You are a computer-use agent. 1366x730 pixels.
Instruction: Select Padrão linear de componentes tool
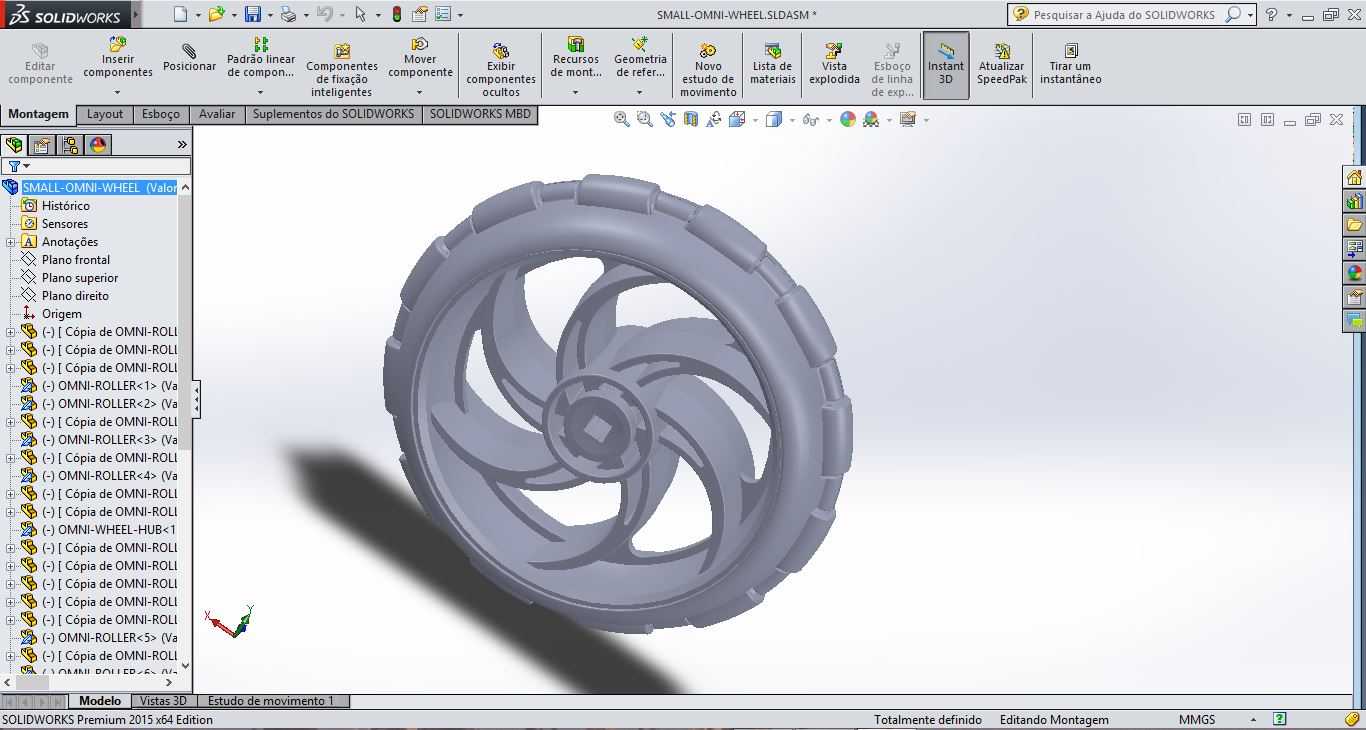pyautogui.click(x=261, y=58)
